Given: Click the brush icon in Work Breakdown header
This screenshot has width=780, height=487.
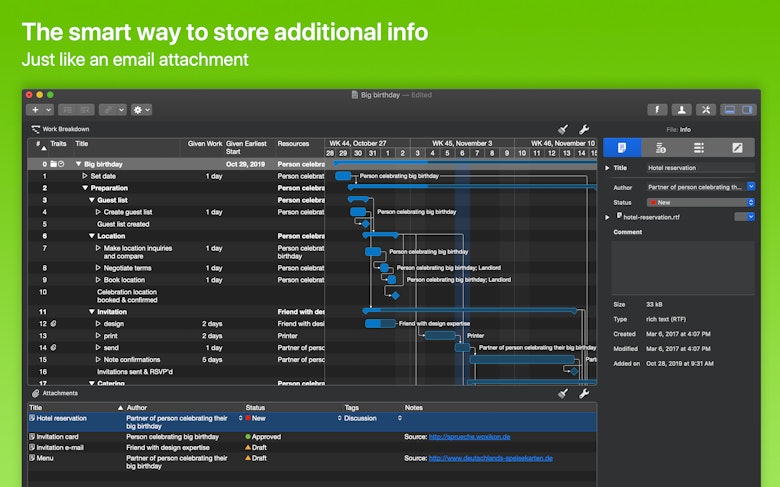Looking at the screenshot, I should coord(563,129).
